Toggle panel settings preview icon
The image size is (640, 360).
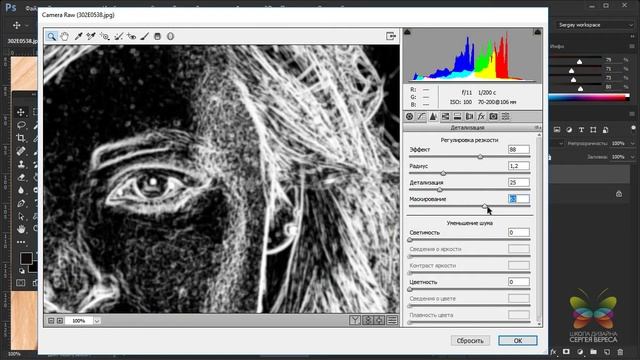click(x=392, y=320)
